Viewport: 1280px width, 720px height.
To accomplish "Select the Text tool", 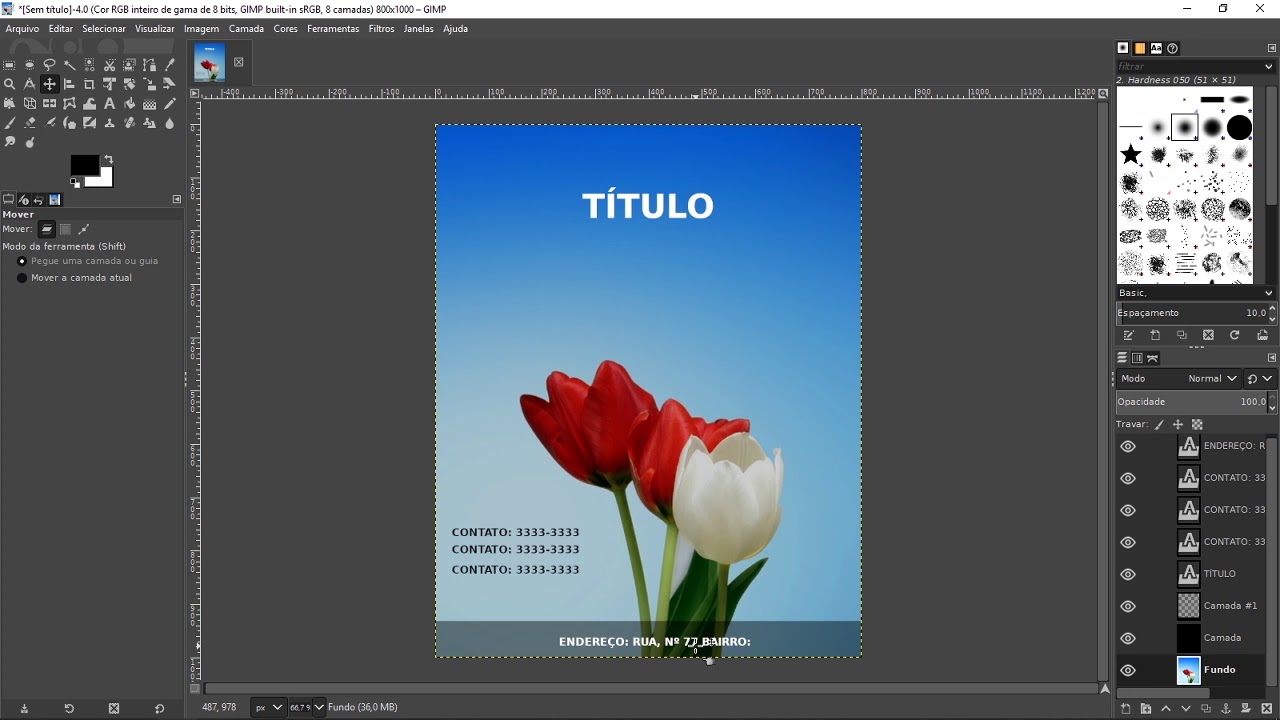I will [109, 103].
